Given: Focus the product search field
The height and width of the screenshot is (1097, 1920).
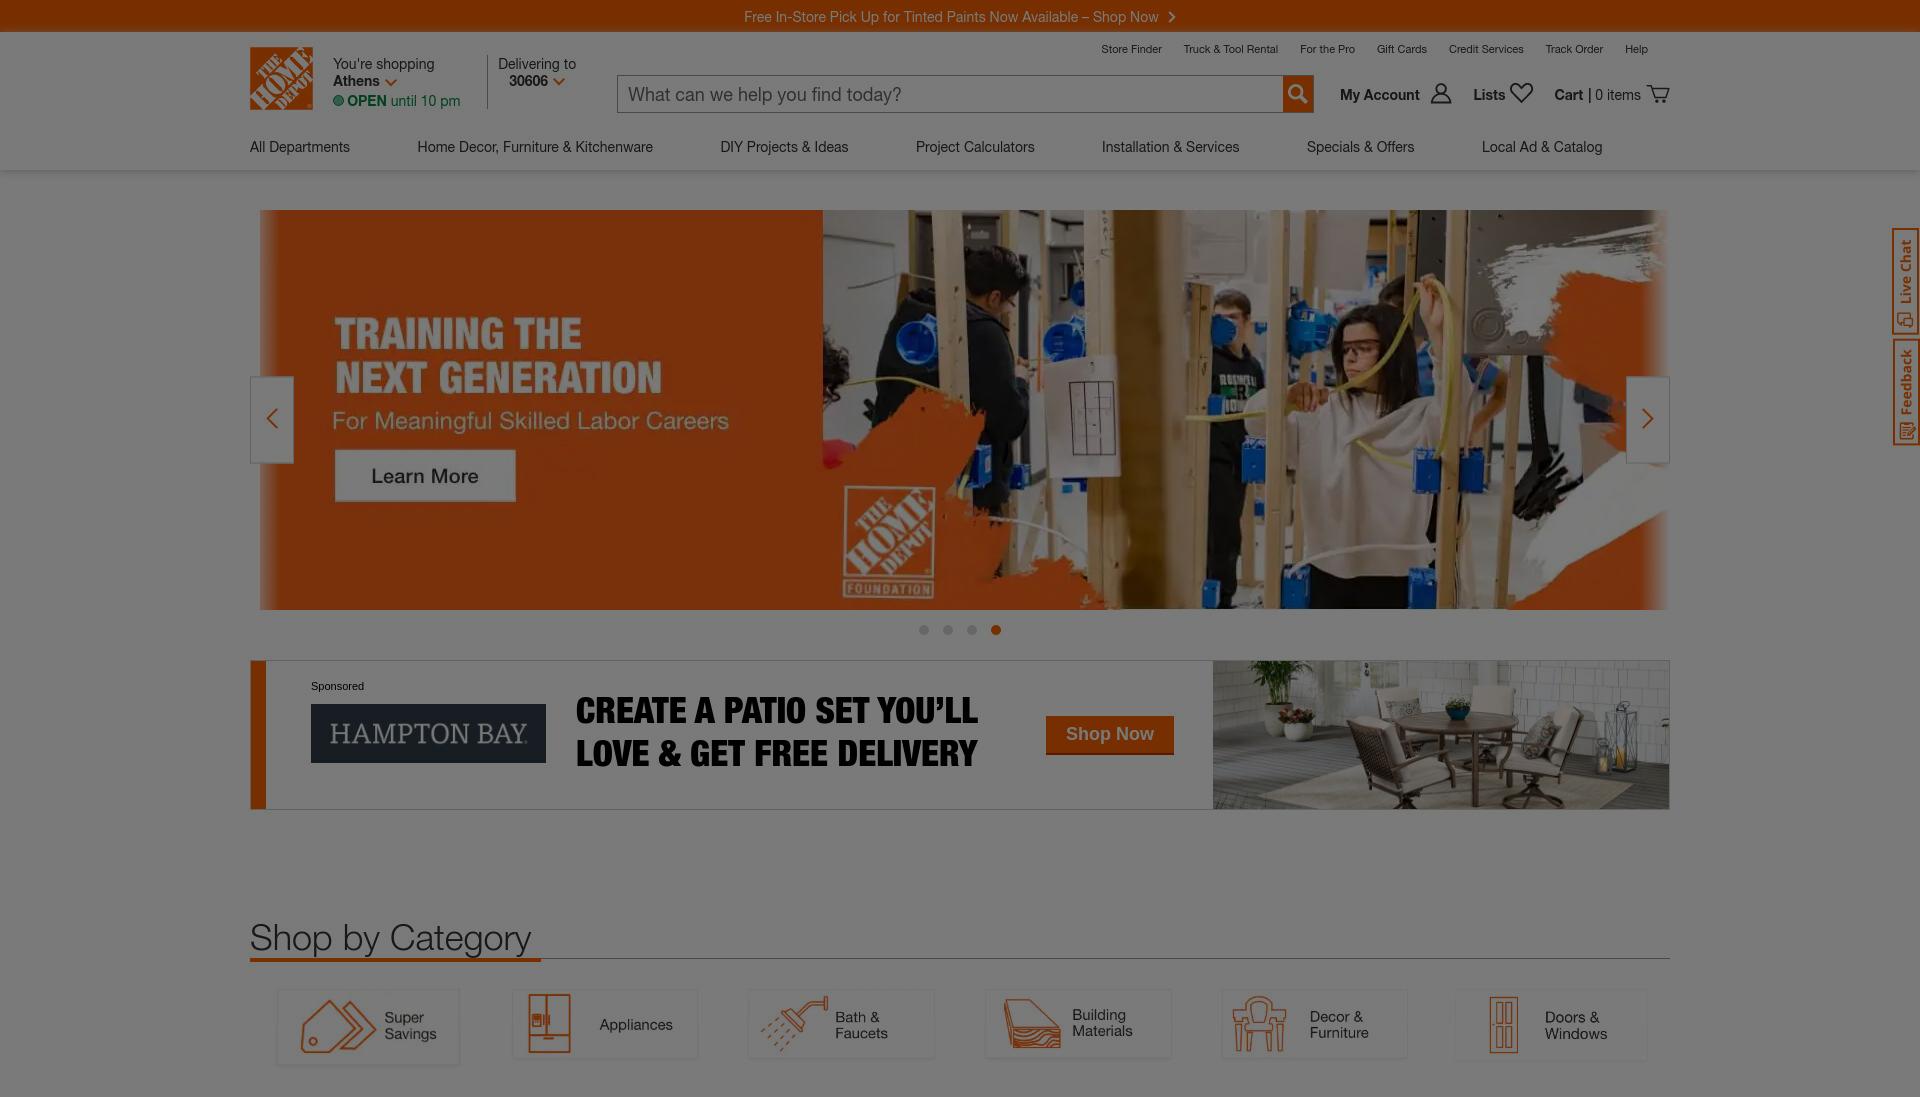Looking at the screenshot, I should click(x=950, y=94).
